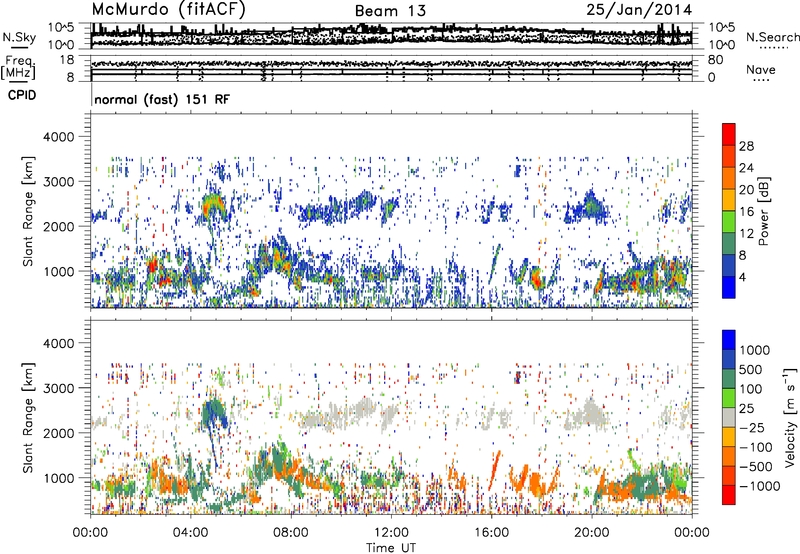Click the "25" label on Velocity colorbar

click(747, 409)
